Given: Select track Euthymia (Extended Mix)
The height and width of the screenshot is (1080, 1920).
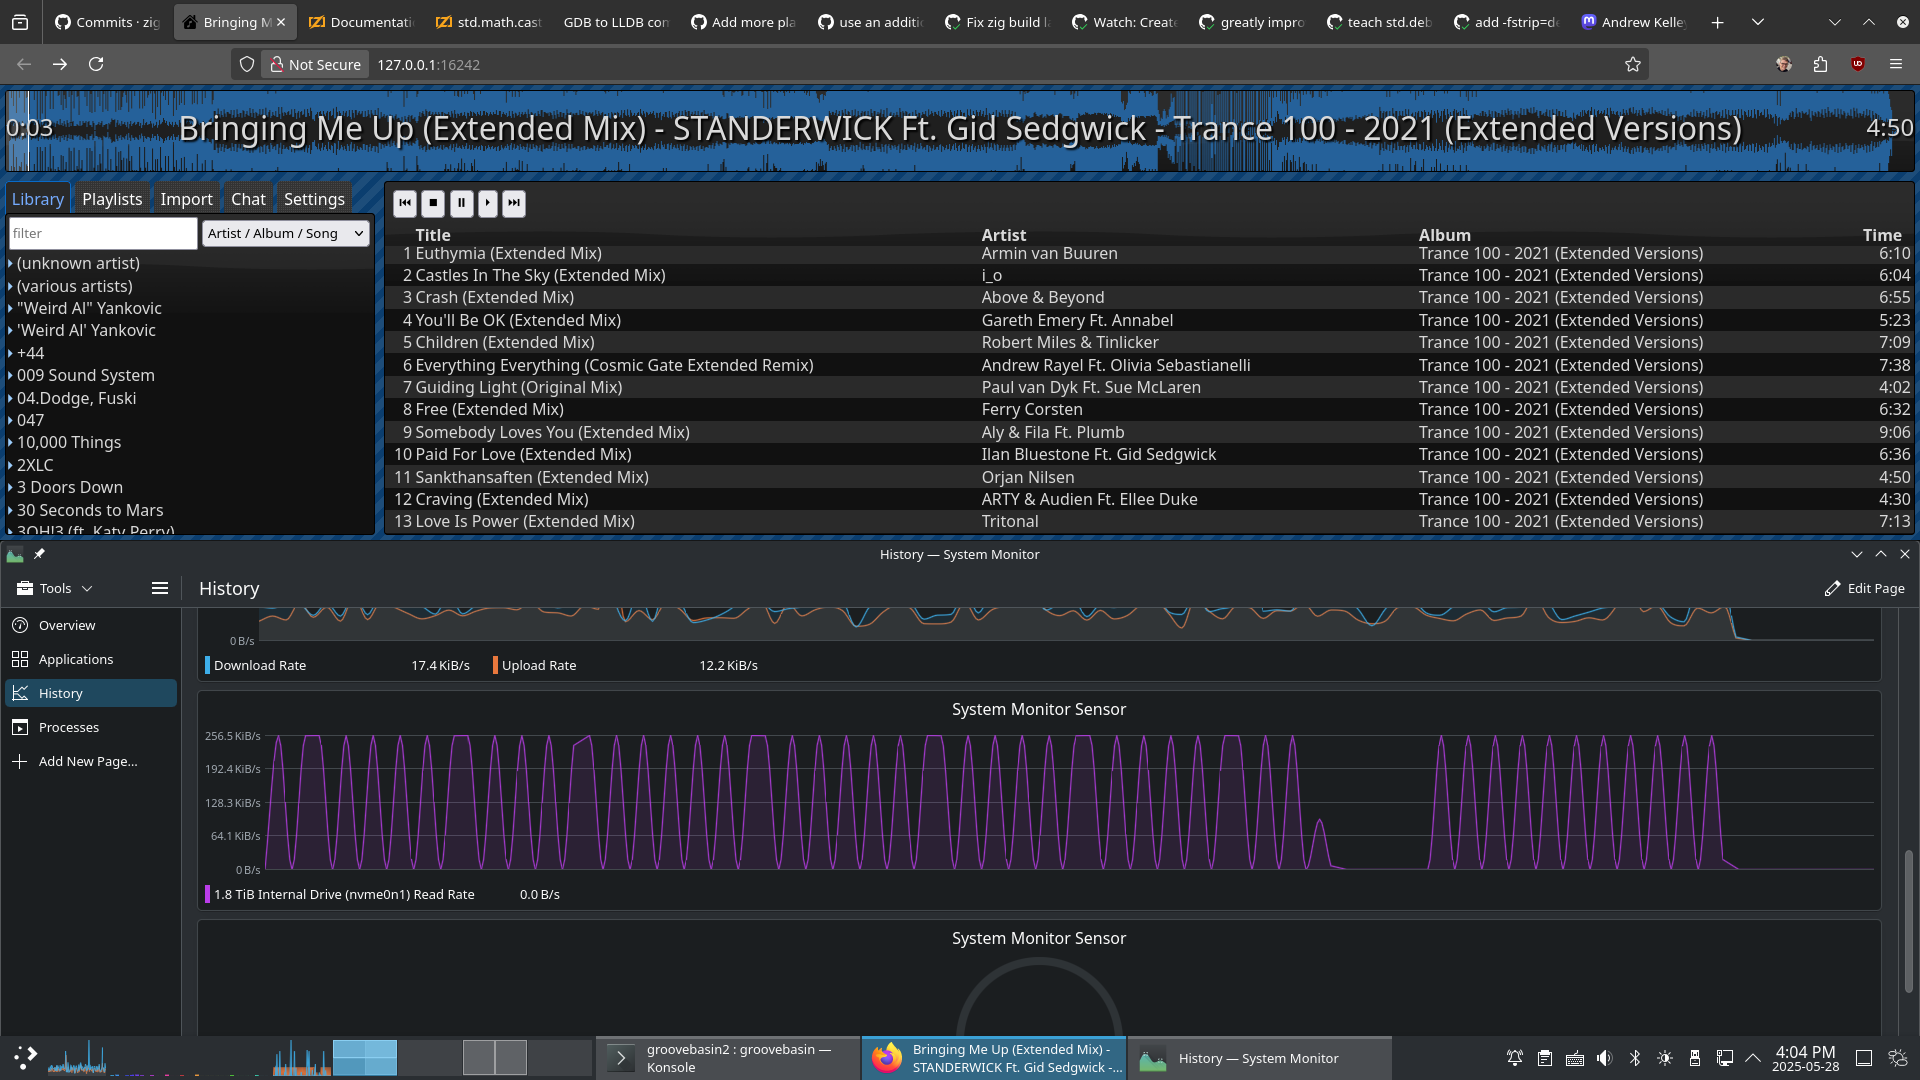Looking at the screenshot, I should (x=1150, y=254).
